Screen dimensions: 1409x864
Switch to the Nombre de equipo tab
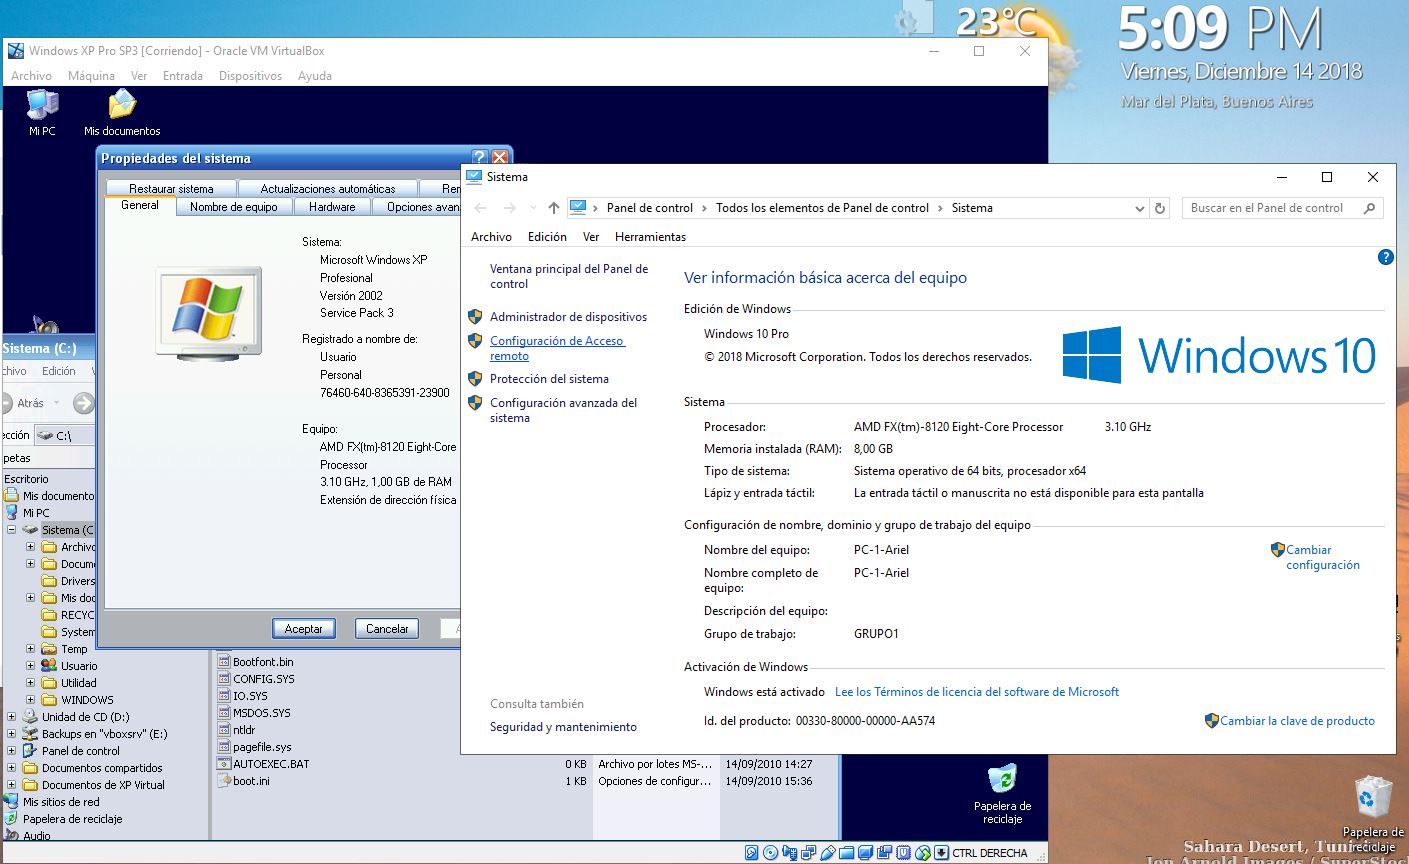tap(234, 207)
